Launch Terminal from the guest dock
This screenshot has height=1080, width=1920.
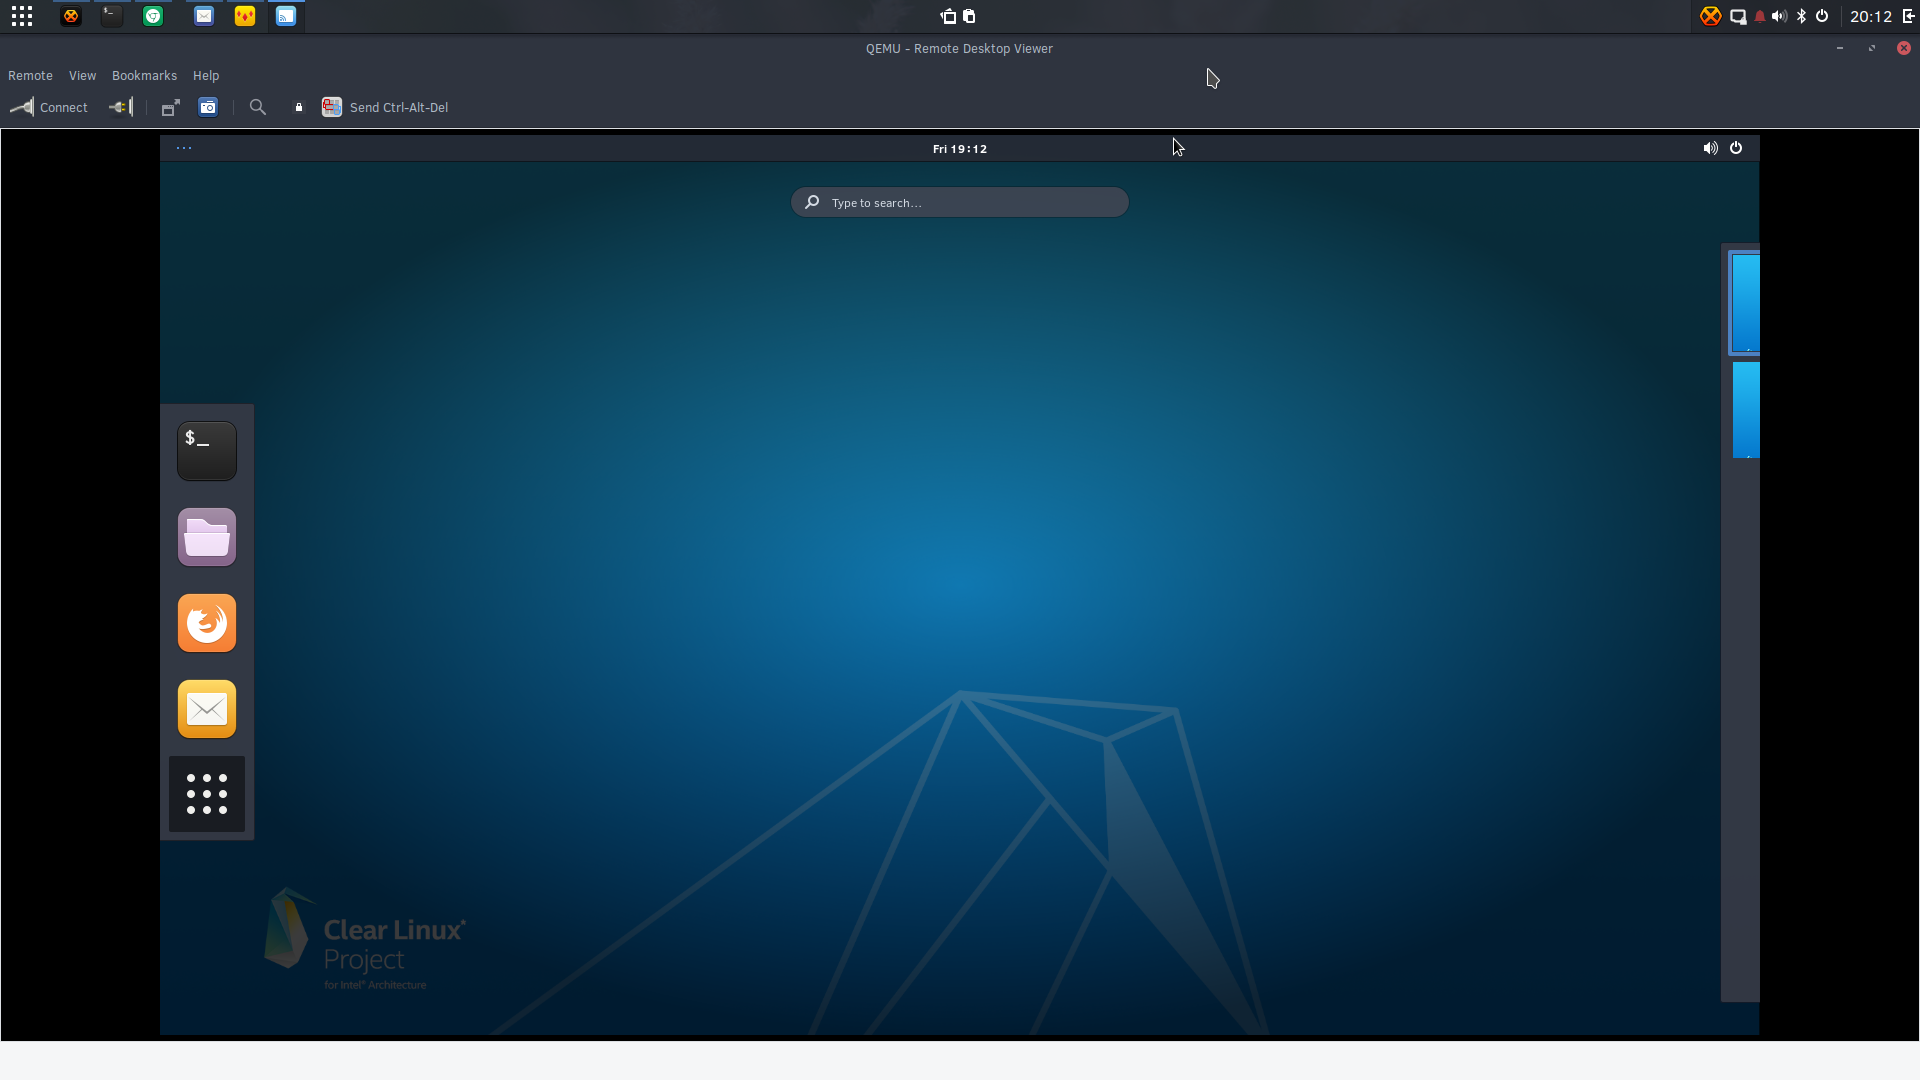pyautogui.click(x=207, y=451)
